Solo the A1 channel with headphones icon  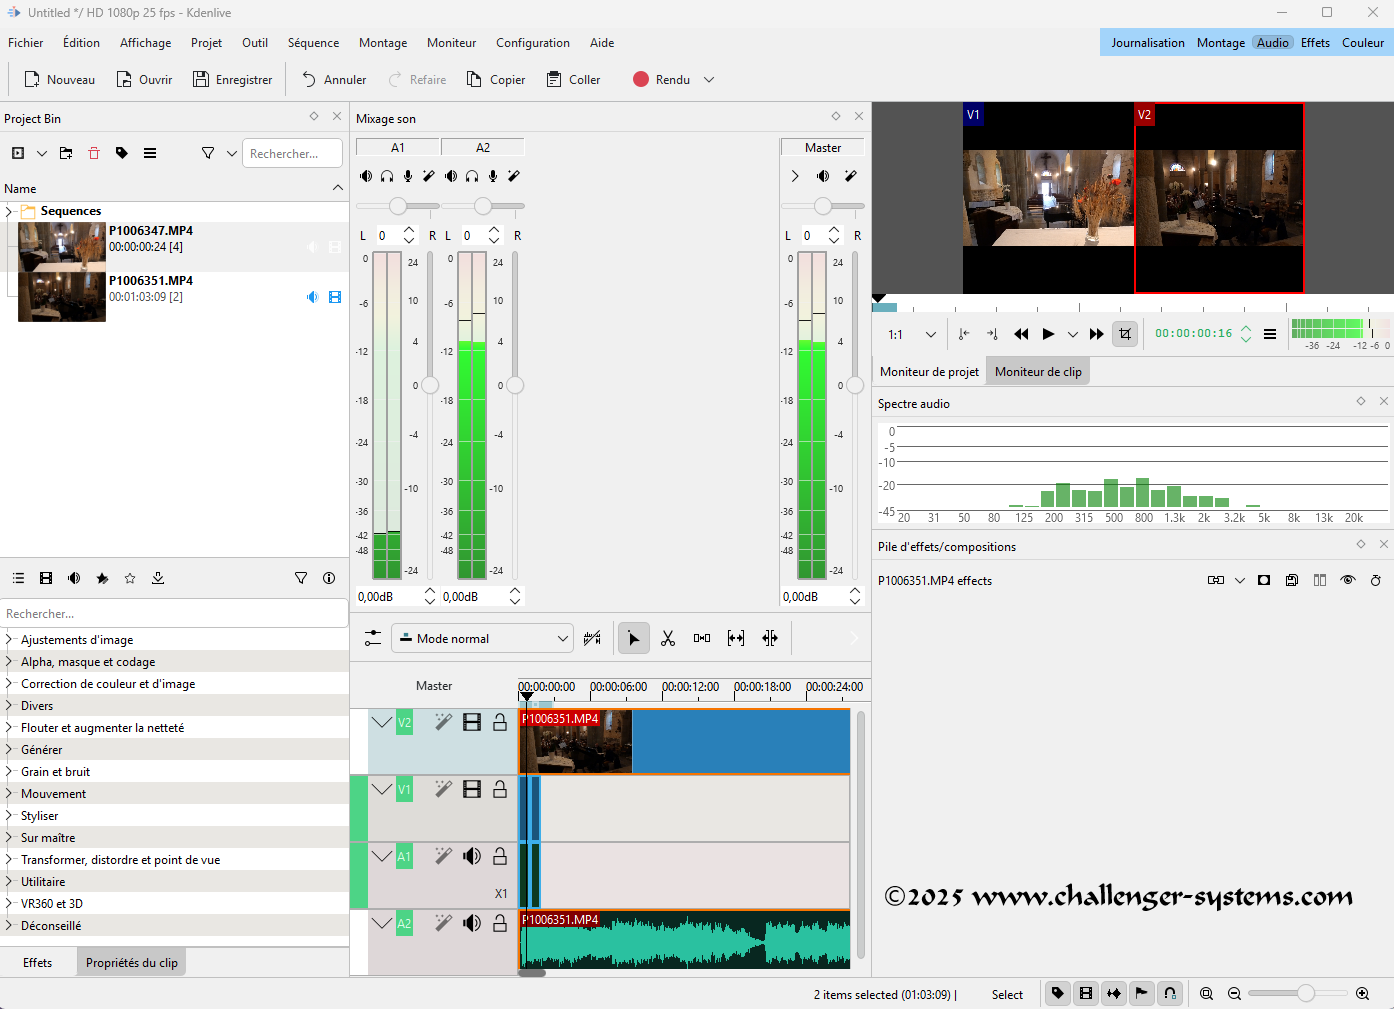point(387,176)
